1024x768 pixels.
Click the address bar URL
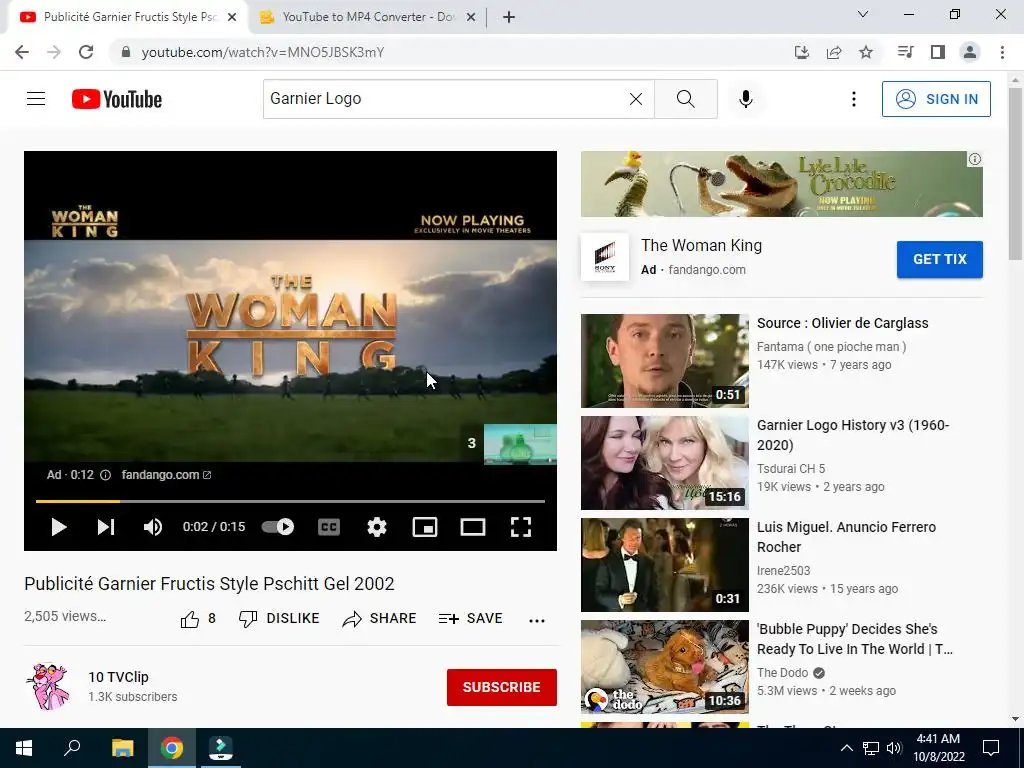263,52
